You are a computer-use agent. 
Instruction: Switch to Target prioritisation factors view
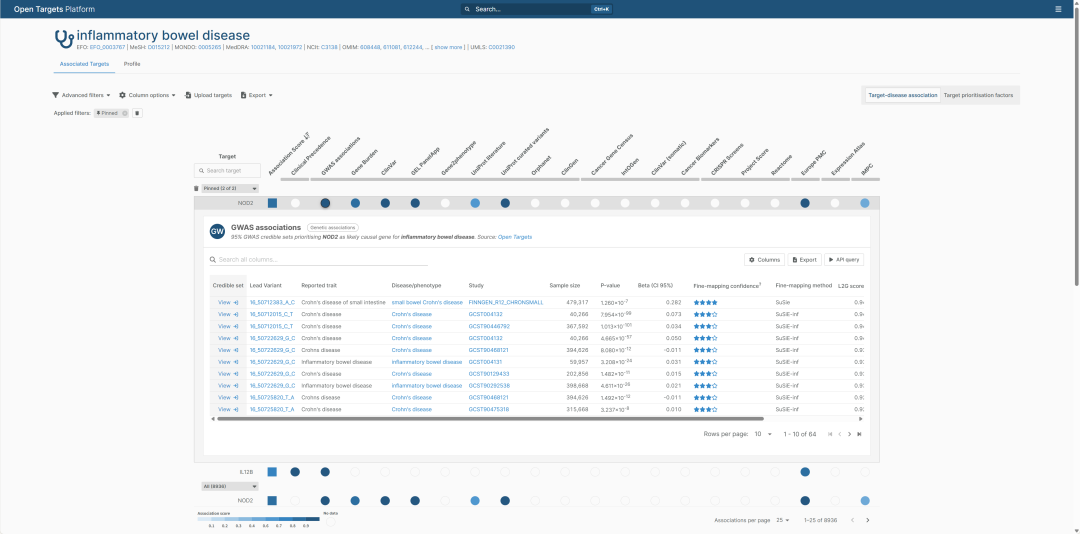pyautogui.click(x=978, y=95)
